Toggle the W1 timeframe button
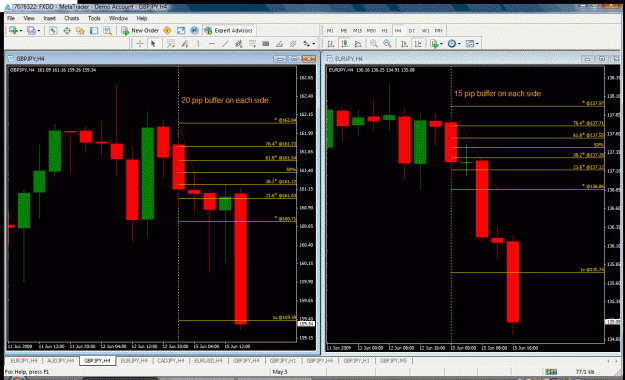Screen dimensions: 625x380 [425, 31]
